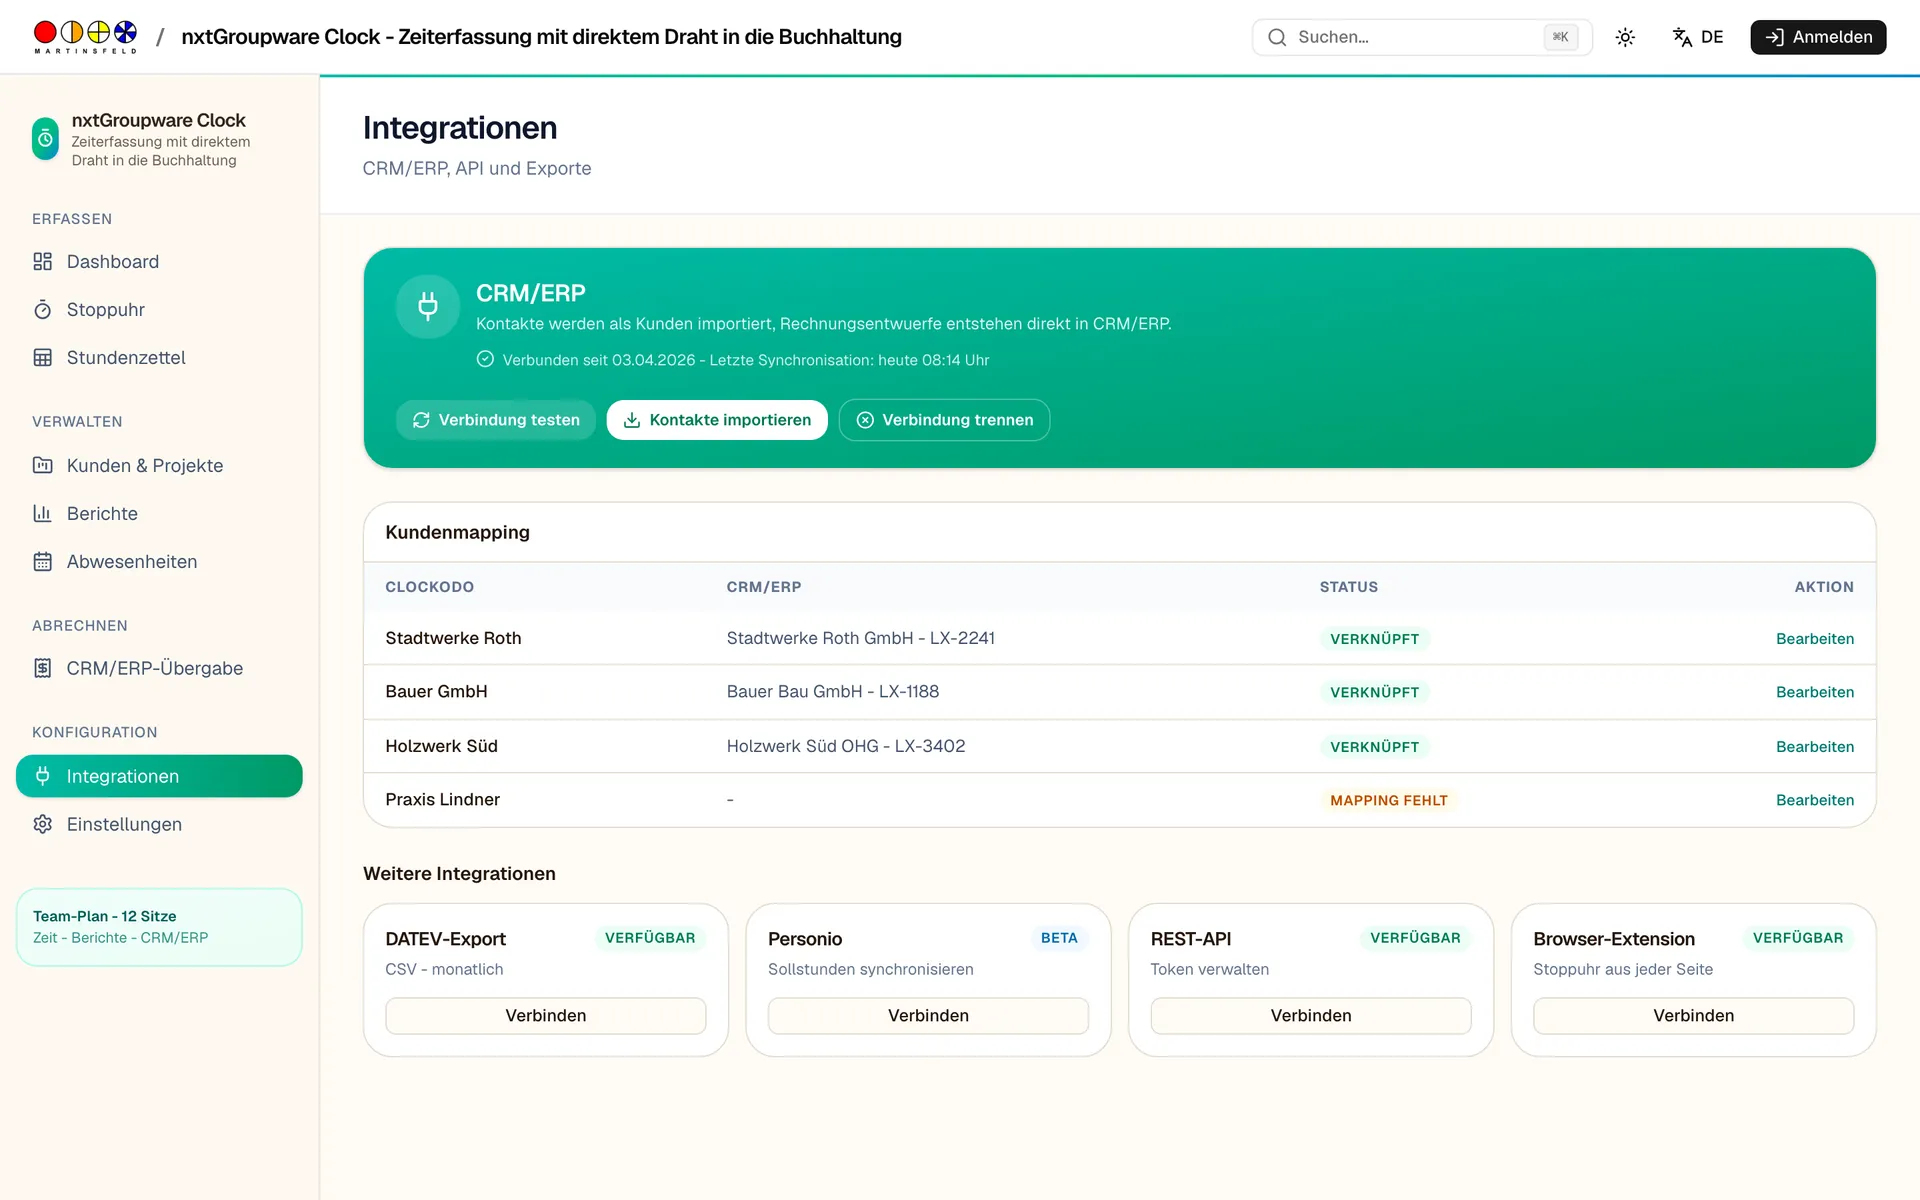
Task: Click the large plug icon in CRM/ERP banner
Action: (428, 306)
